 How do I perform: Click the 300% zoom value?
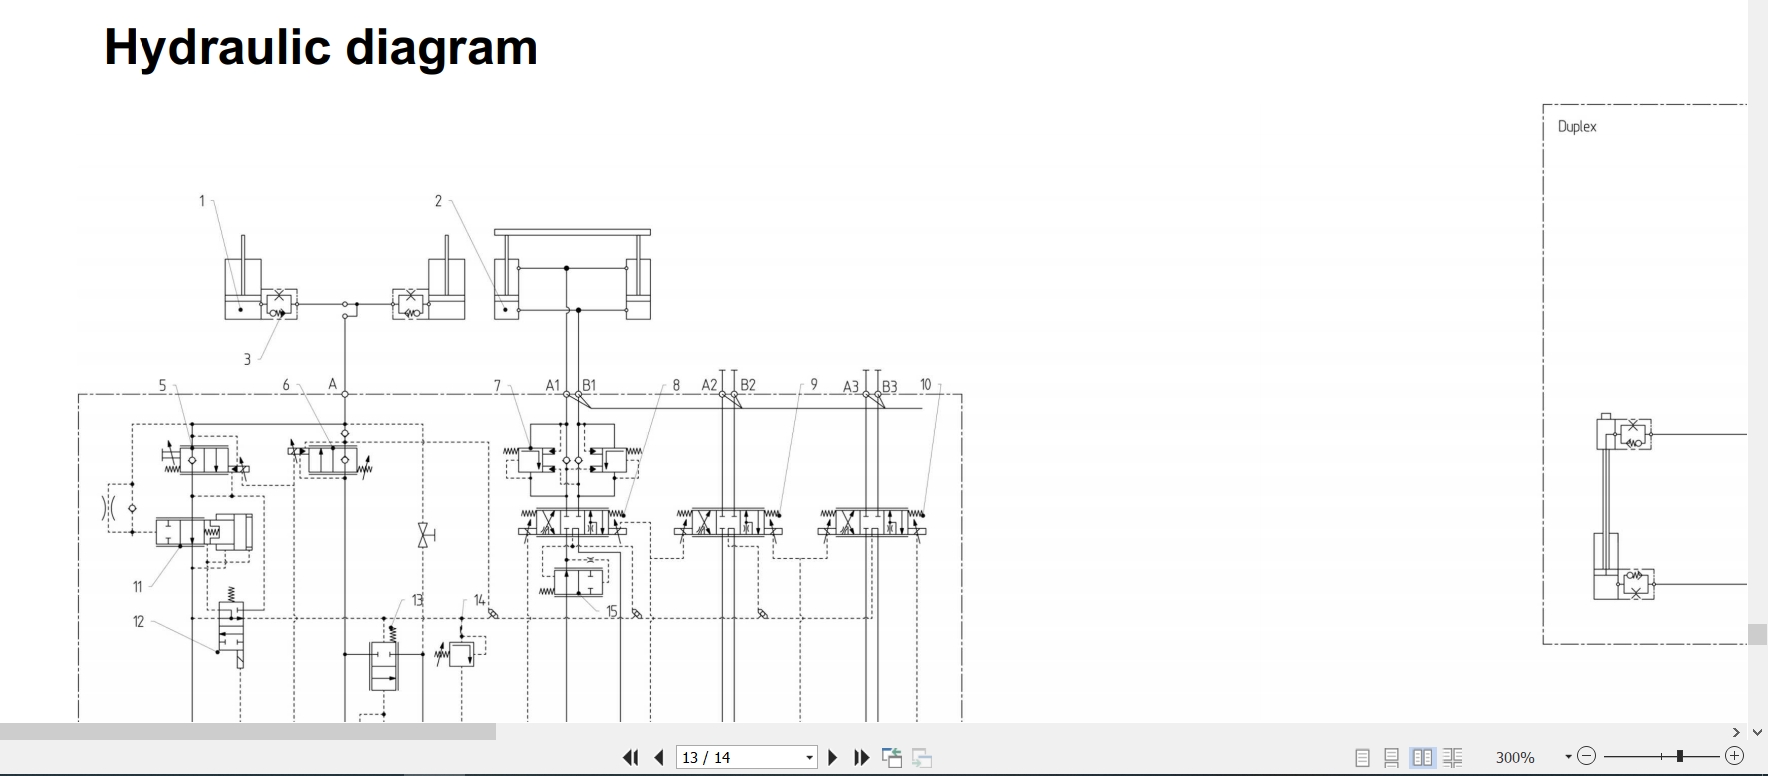click(x=1515, y=758)
